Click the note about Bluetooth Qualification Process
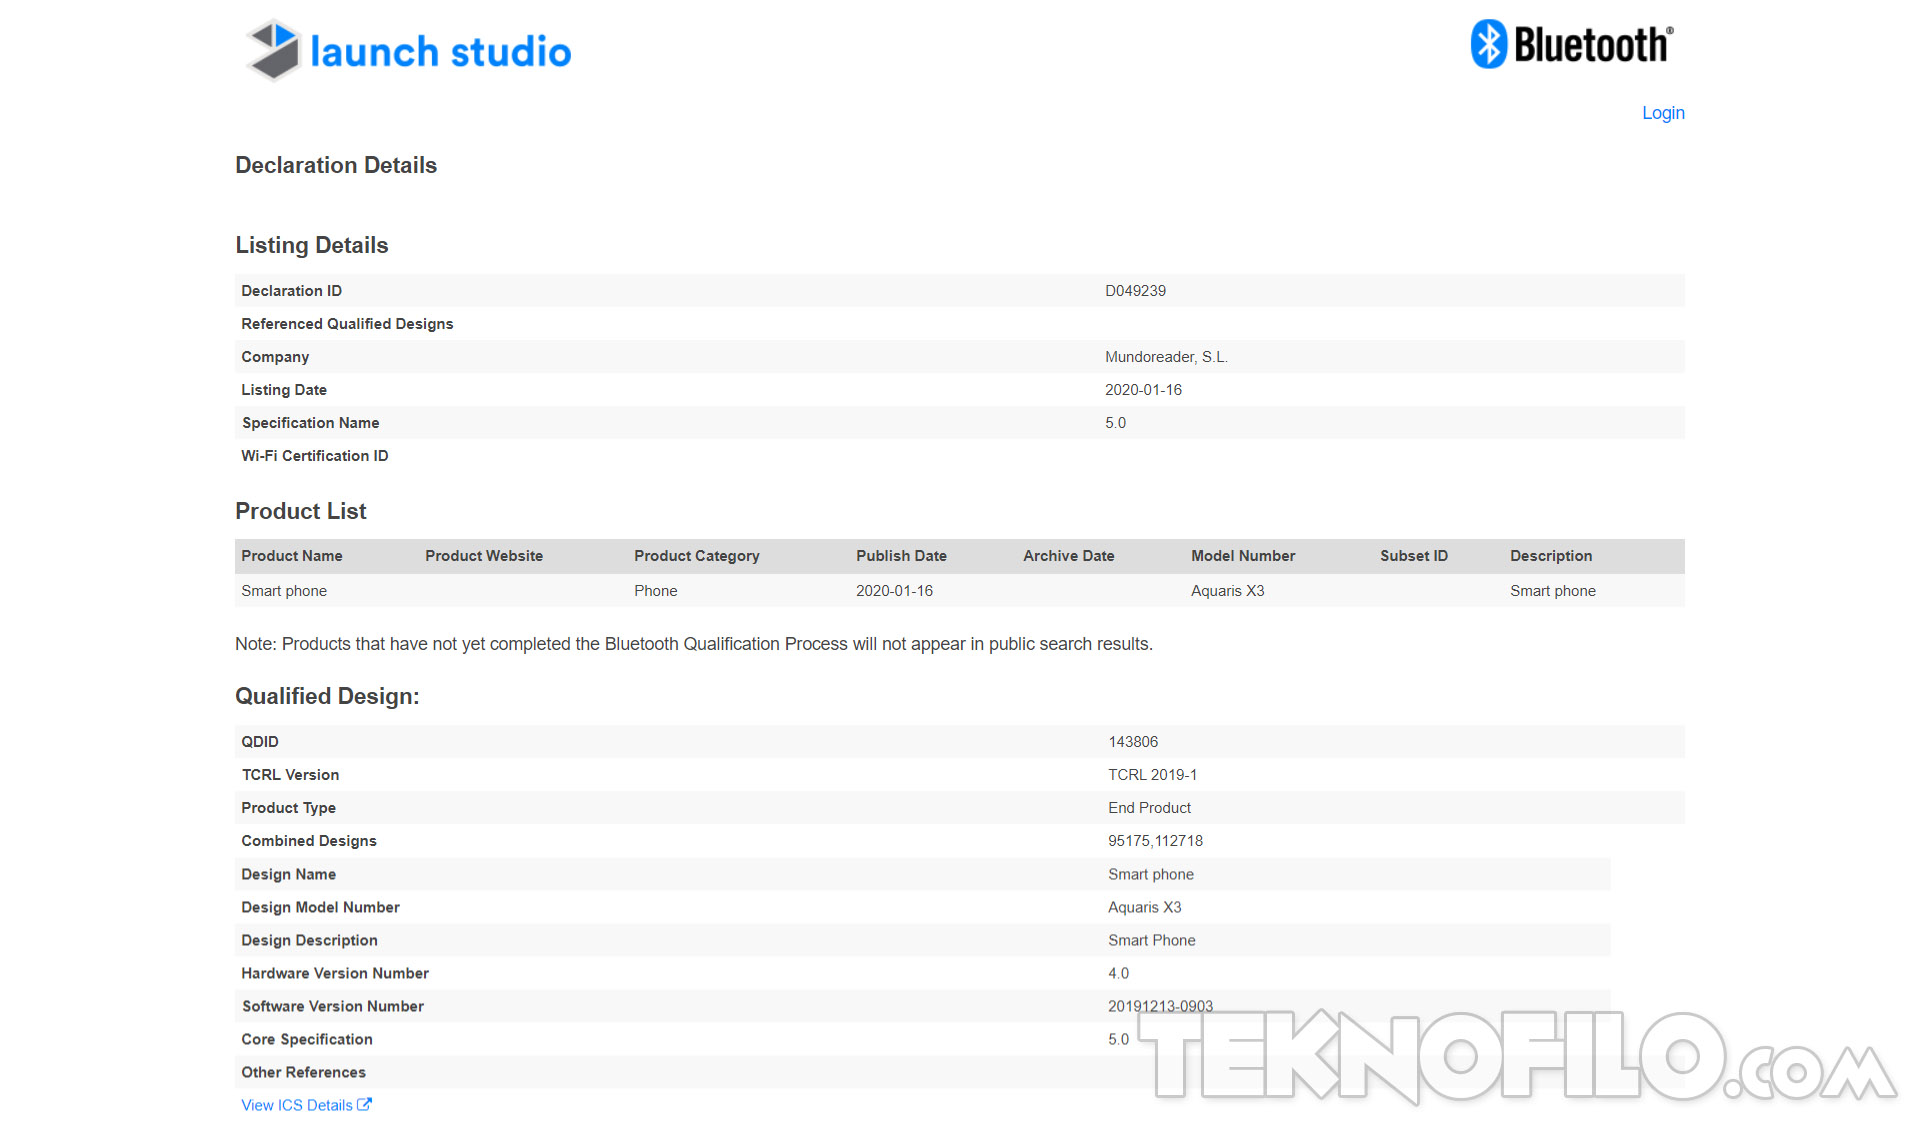The width and height of the screenshot is (1920, 1137). point(694,644)
